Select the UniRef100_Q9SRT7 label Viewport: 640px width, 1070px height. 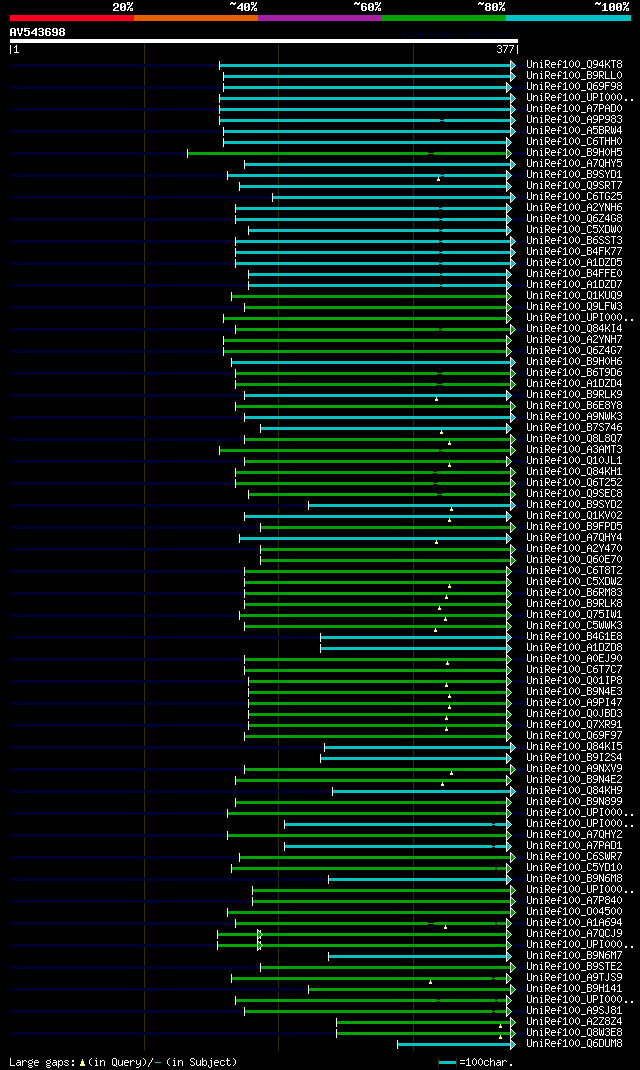tap(574, 186)
